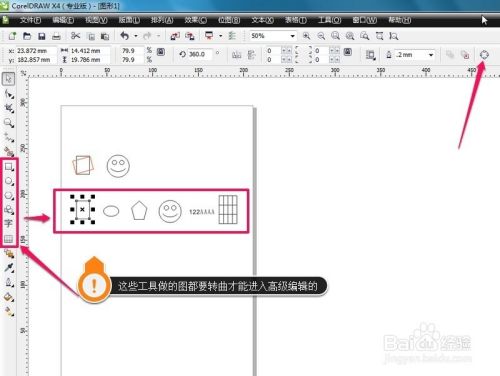The height and width of the screenshot is (376, 500).
Task: Open the outline width dropdown .2 mm
Action: pyautogui.click(x=431, y=55)
